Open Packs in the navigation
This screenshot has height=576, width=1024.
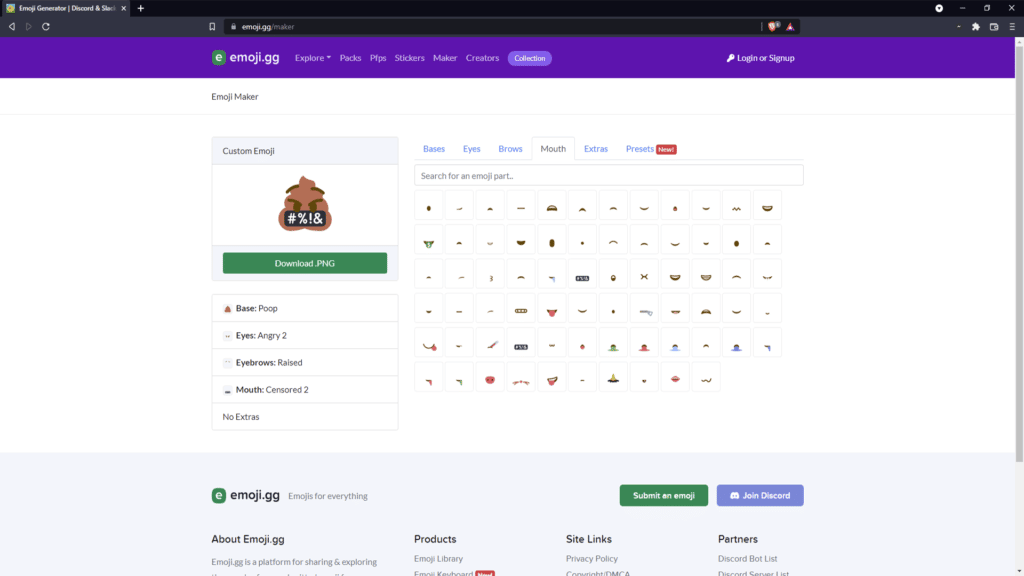(350, 57)
